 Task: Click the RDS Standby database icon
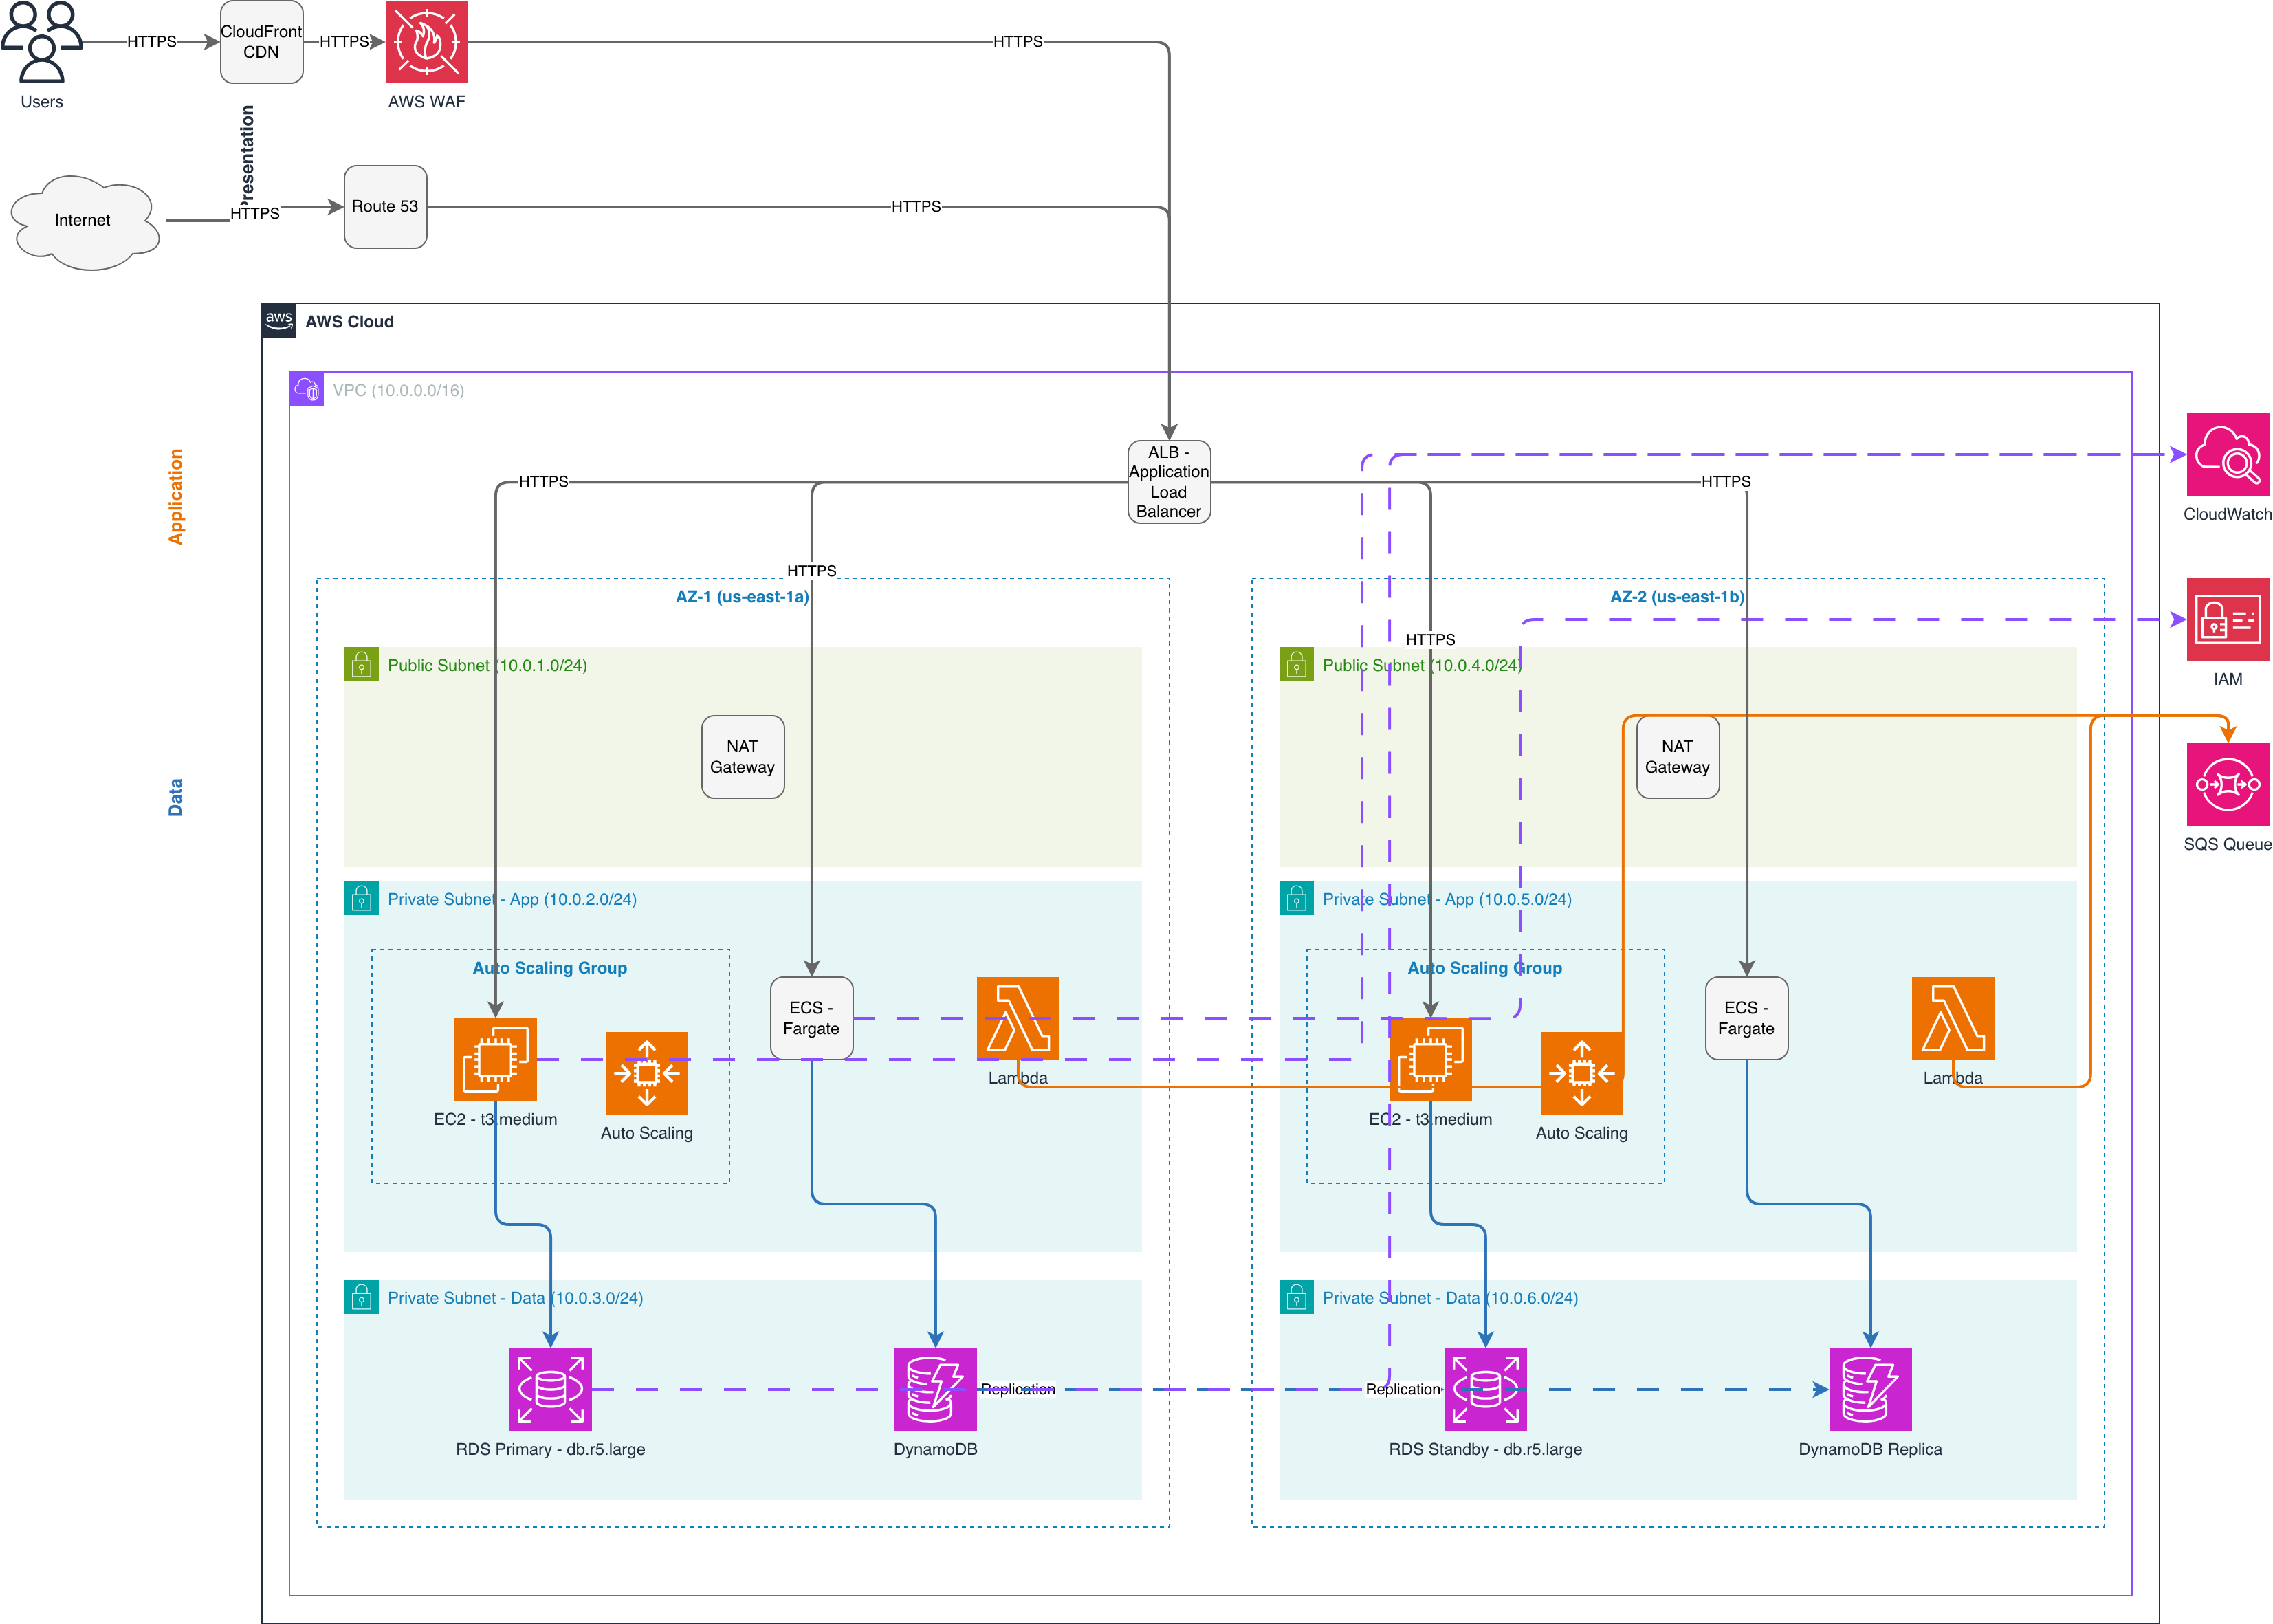[x=1486, y=1389]
